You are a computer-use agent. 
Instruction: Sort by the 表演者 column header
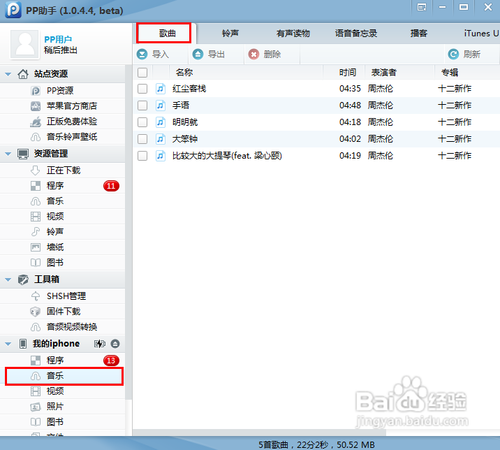coord(384,72)
